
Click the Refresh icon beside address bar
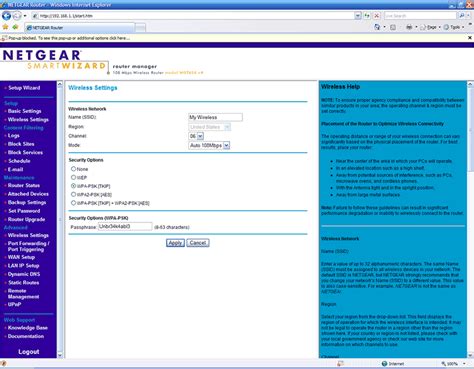(x=367, y=16)
